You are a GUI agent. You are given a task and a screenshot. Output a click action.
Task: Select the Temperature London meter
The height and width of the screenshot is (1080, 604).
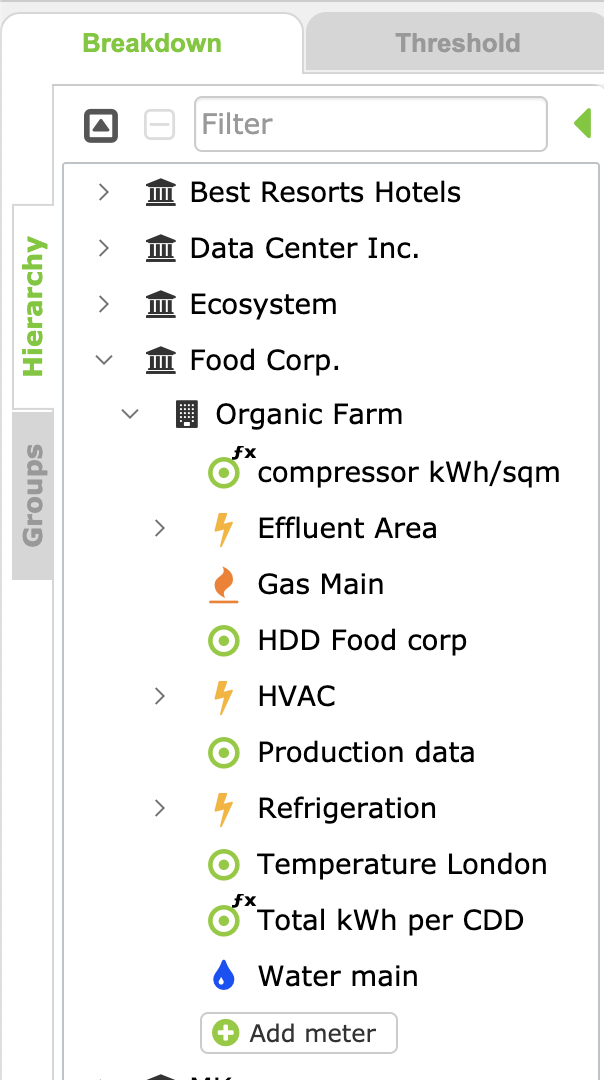tap(402, 864)
